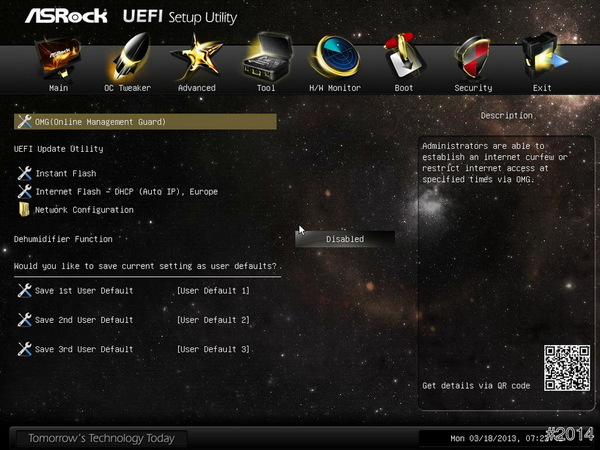
Task: Switch to the Boot tab label
Action: tap(404, 88)
